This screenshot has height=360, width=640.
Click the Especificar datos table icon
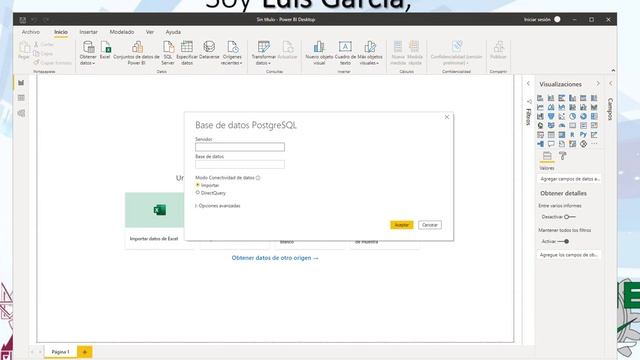point(187,47)
